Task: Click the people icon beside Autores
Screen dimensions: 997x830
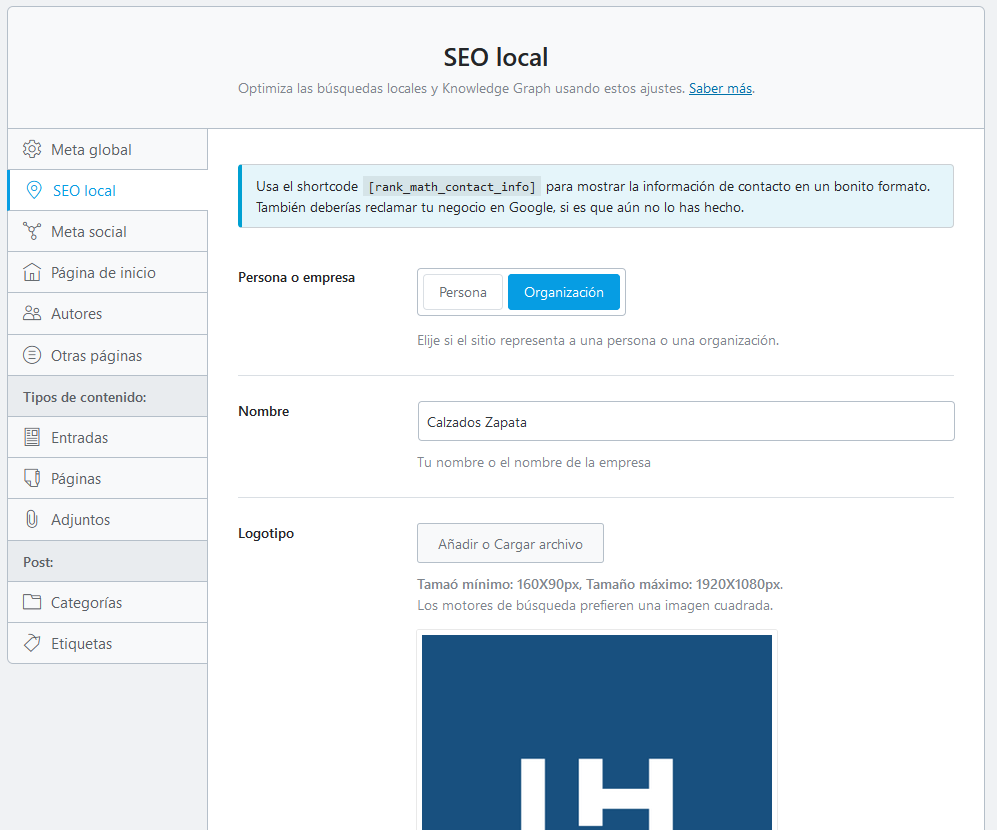Action: 32,314
